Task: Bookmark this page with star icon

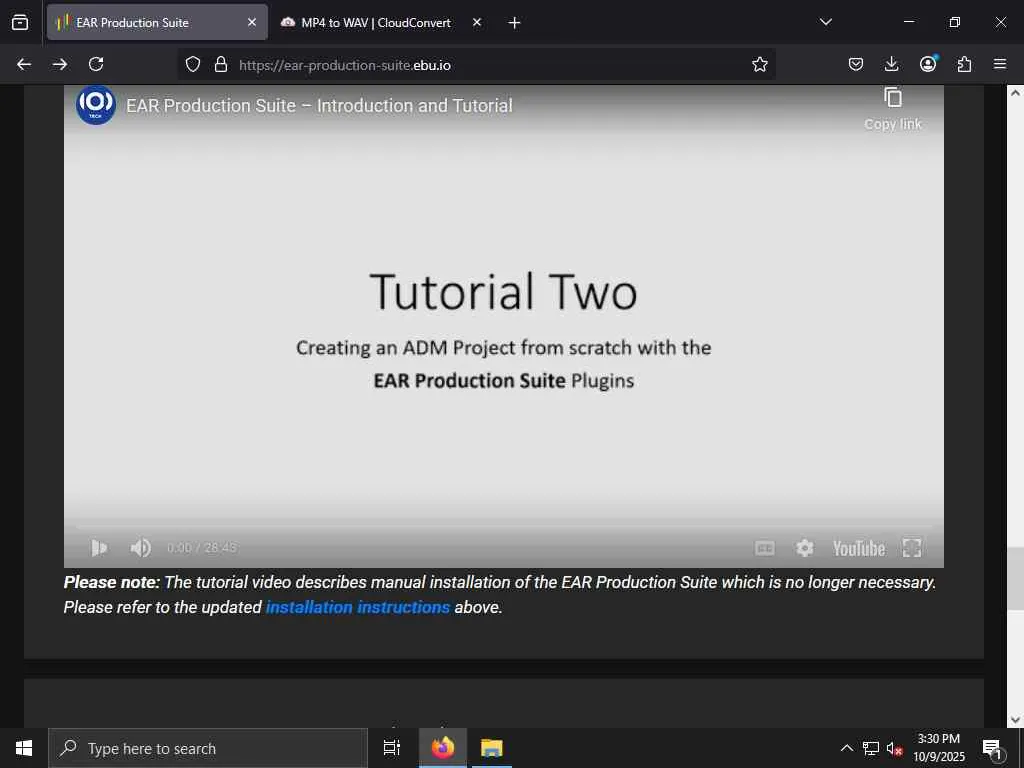Action: tap(760, 64)
